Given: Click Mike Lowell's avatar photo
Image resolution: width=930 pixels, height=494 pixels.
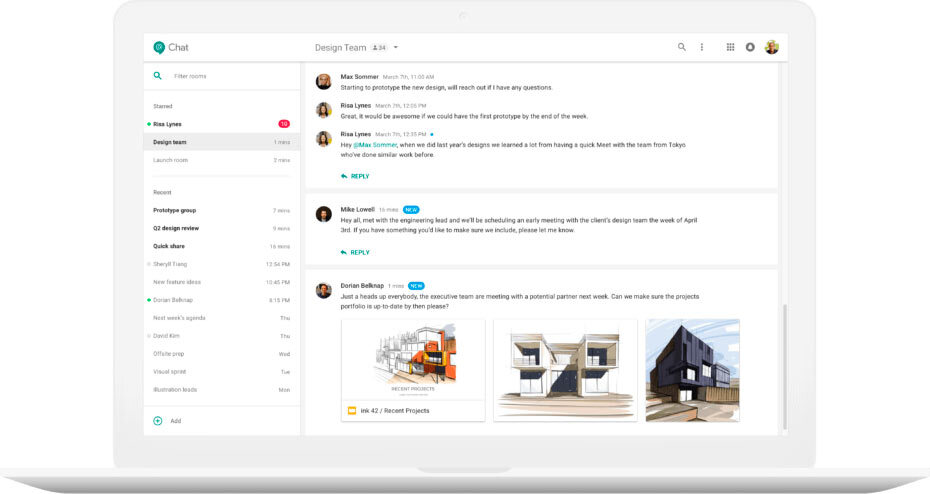Looking at the screenshot, I should (323, 214).
